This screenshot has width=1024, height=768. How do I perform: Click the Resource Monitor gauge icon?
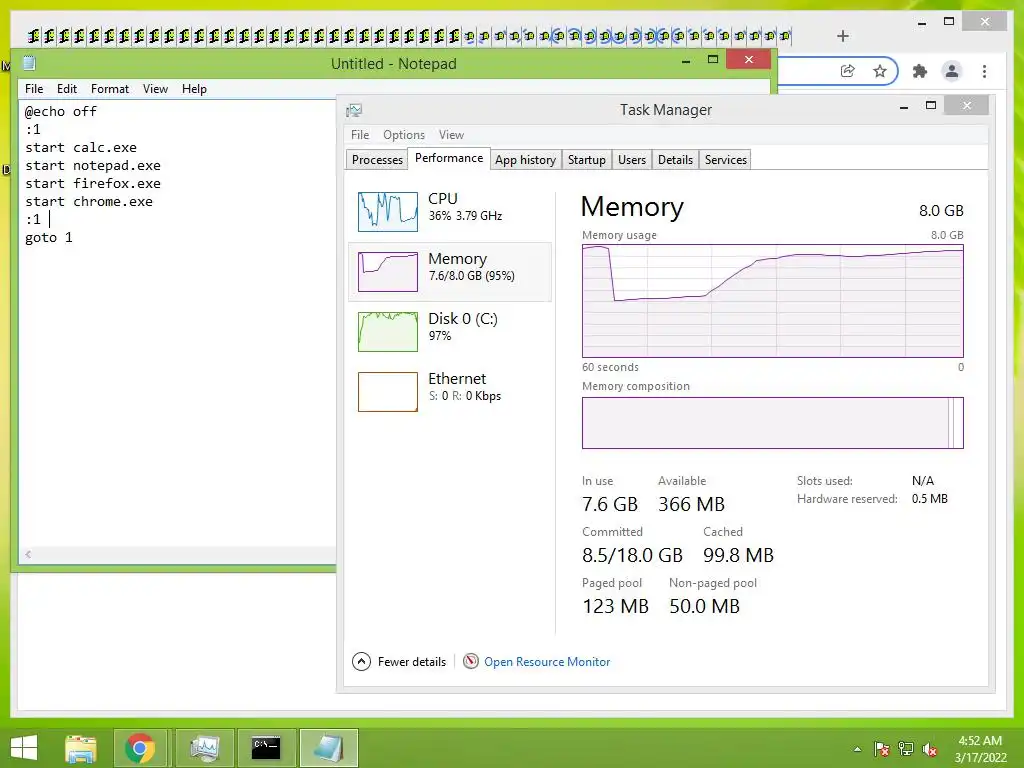coord(470,662)
